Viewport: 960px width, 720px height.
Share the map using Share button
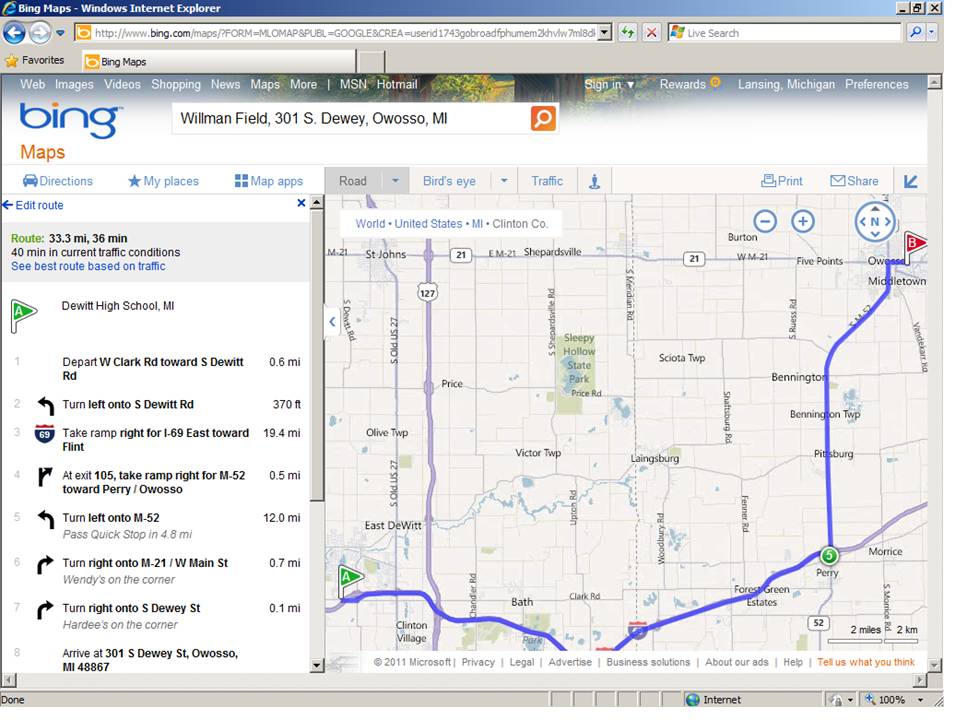pyautogui.click(x=854, y=181)
